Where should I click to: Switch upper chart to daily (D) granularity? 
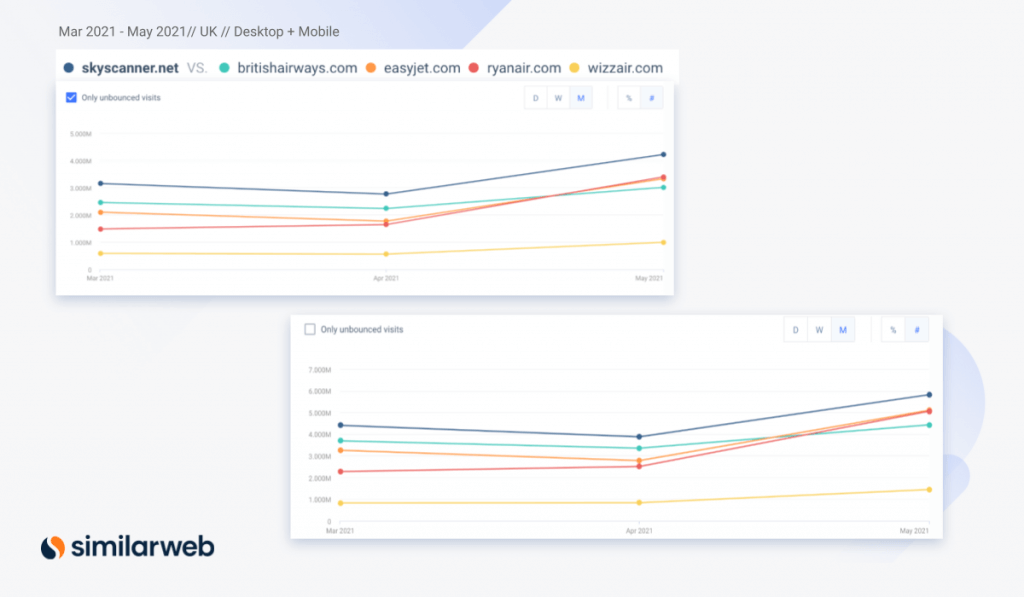click(x=536, y=98)
